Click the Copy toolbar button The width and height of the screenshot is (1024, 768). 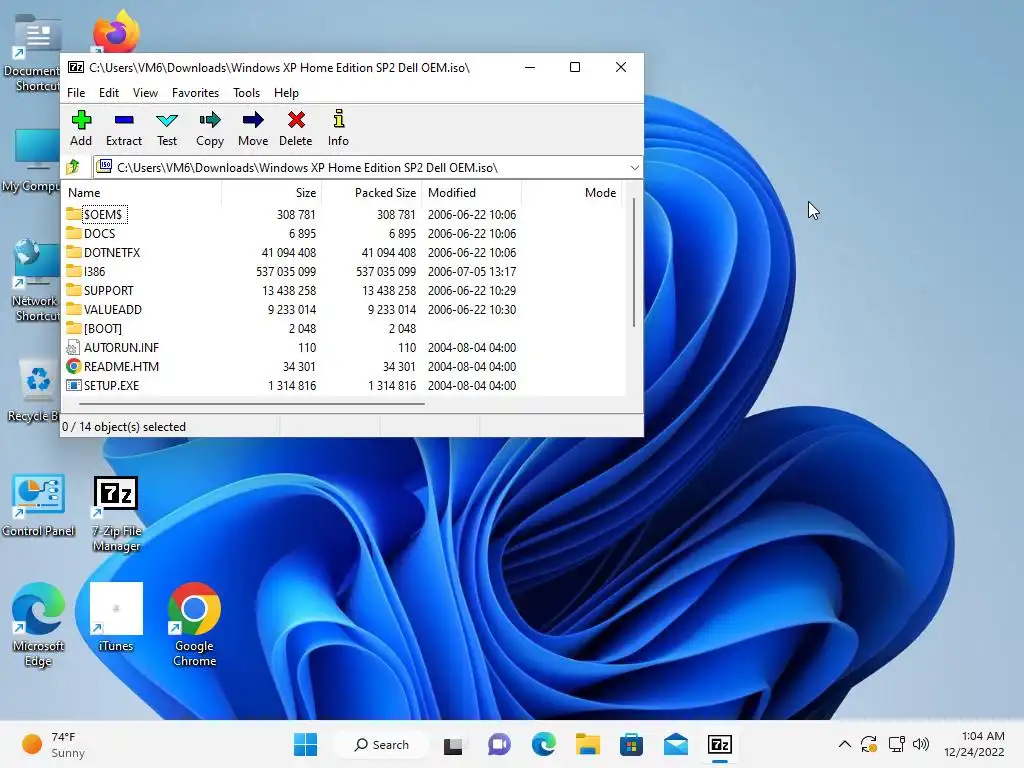[210, 129]
